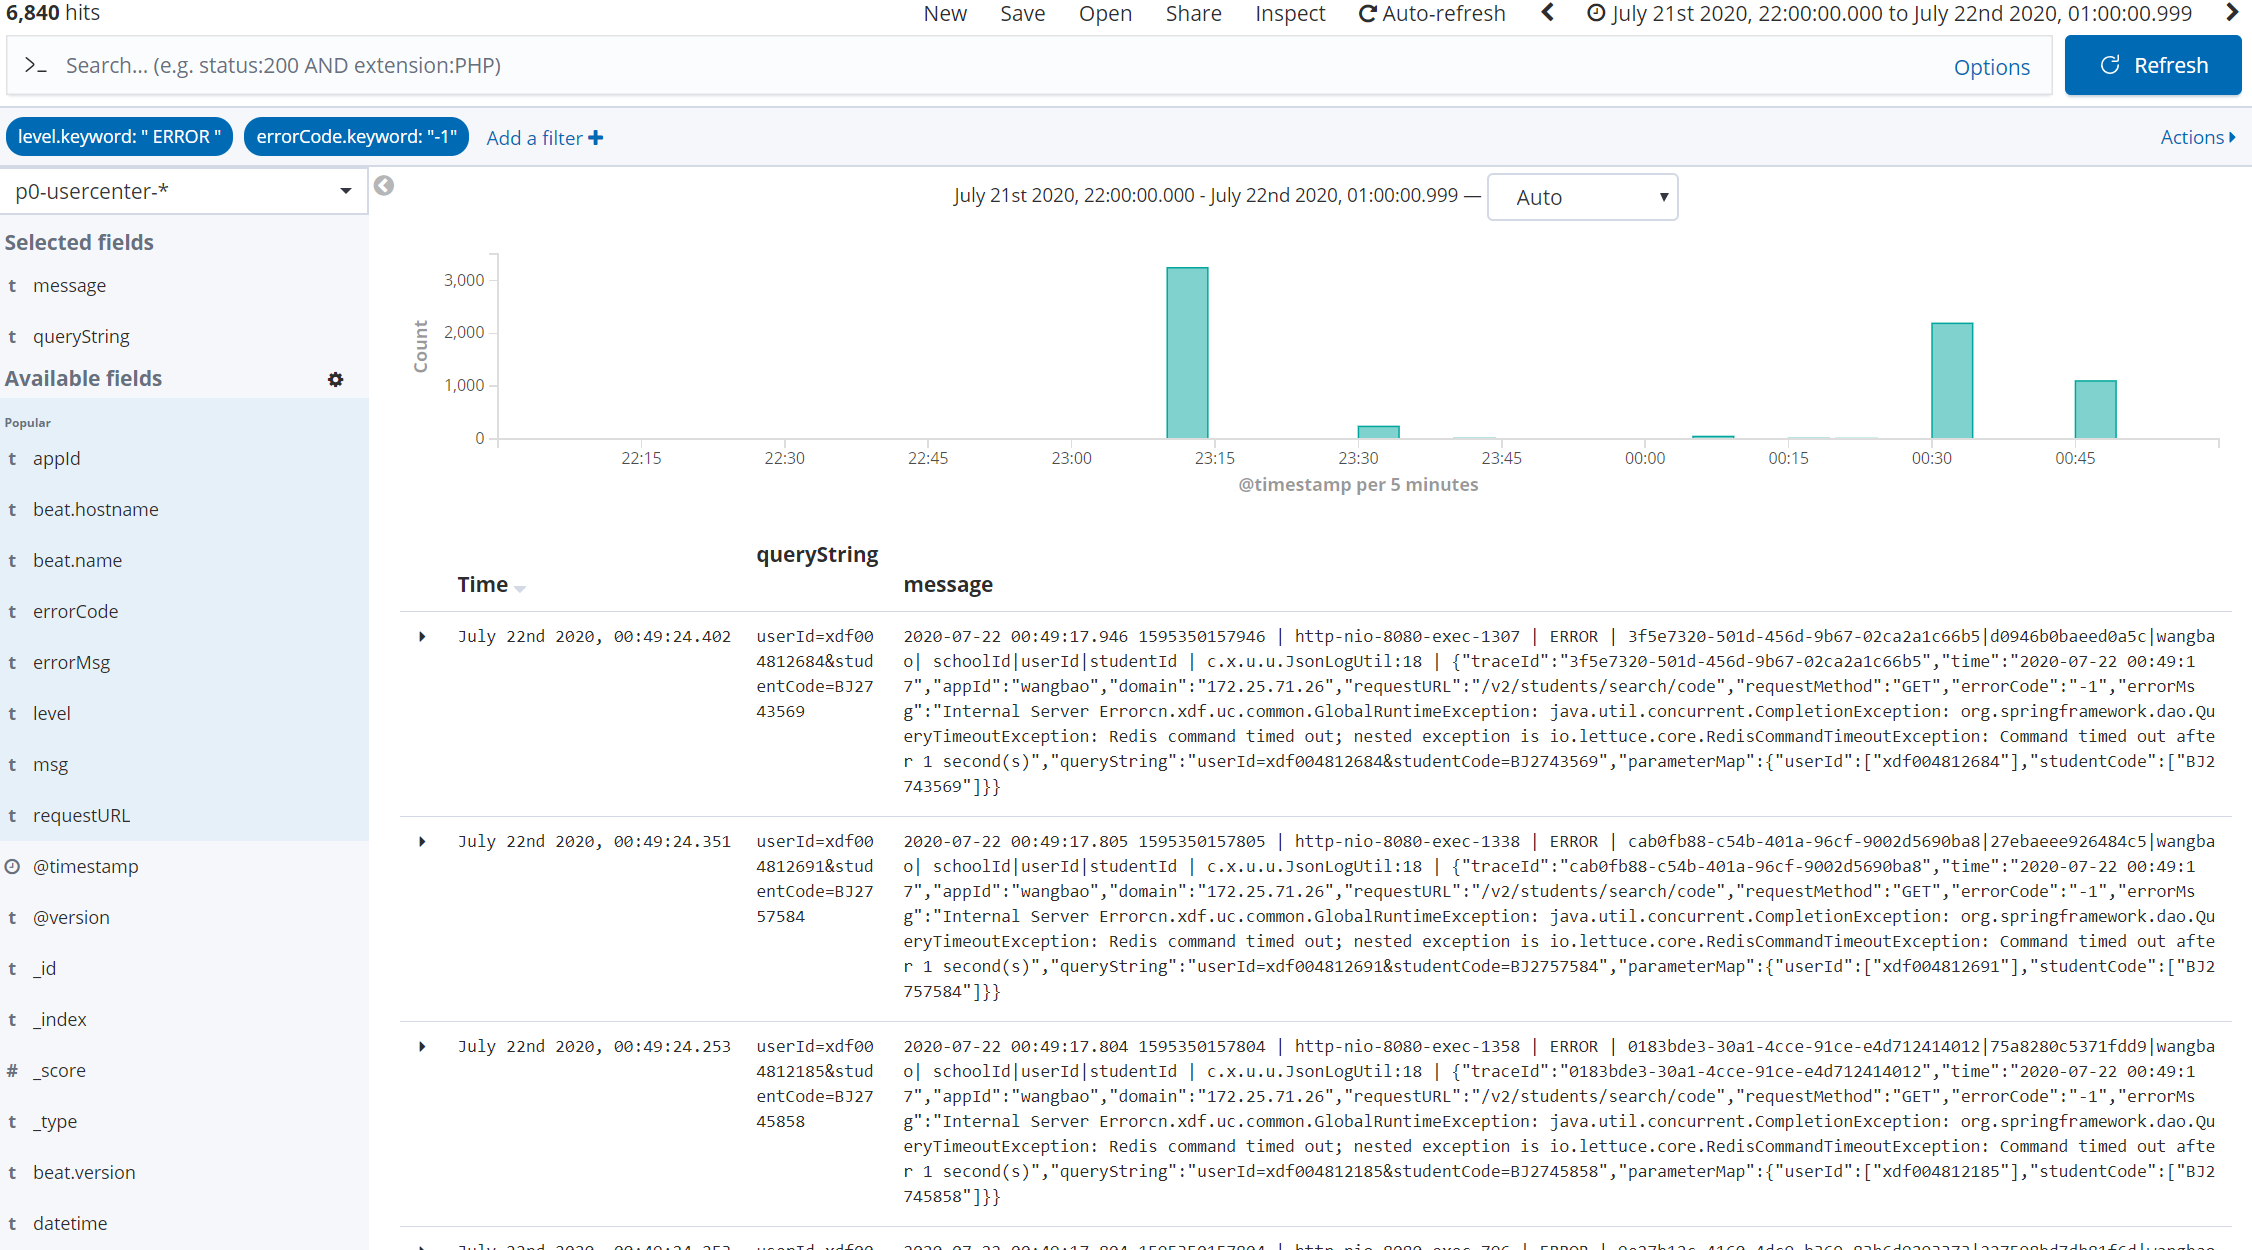Click the Auto-refresh option
Image resolution: width=2252 pixels, height=1250 pixels.
pos(1432,14)
